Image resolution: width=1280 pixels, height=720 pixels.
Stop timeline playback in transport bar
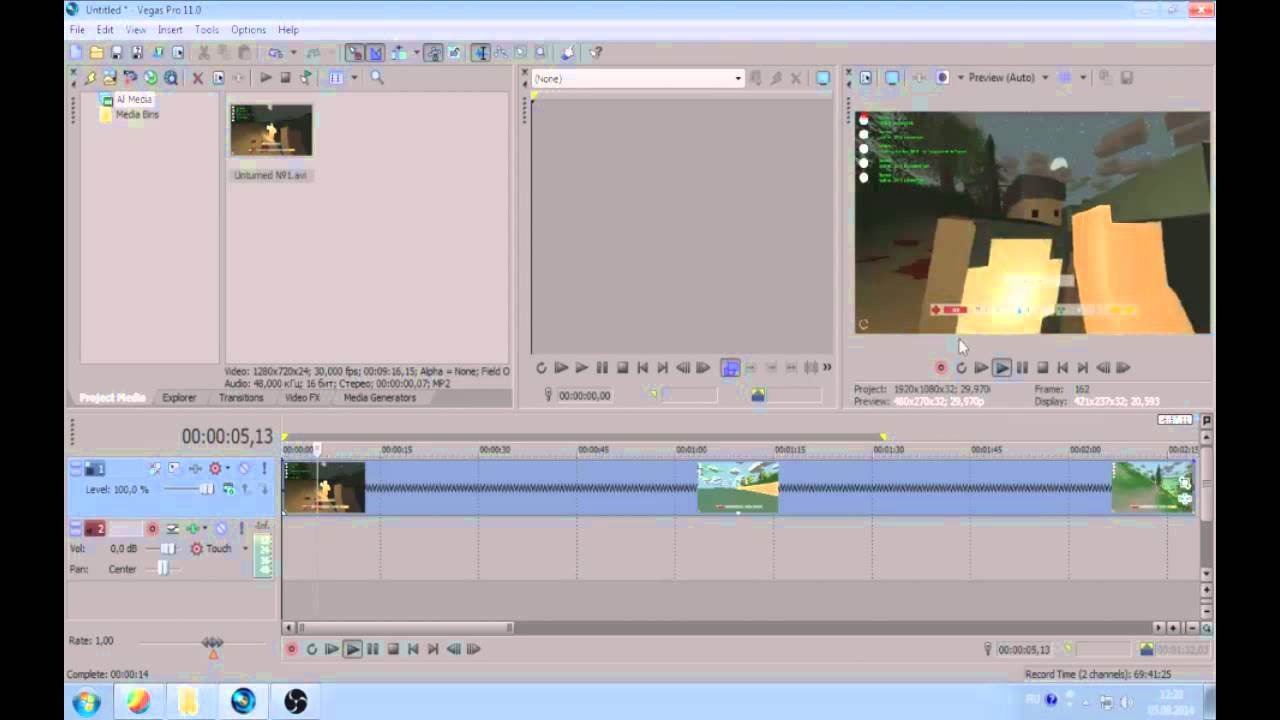(393, 649)
